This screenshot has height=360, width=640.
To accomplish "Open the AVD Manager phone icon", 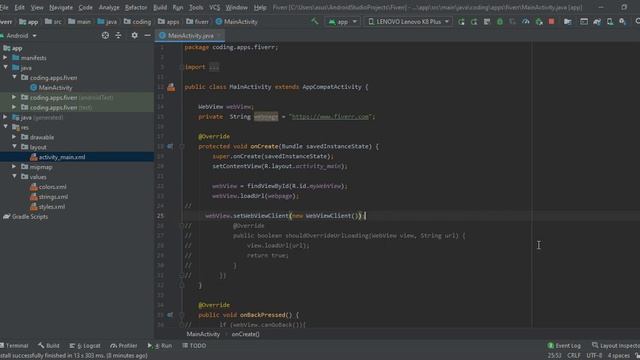I will point(610,22).
